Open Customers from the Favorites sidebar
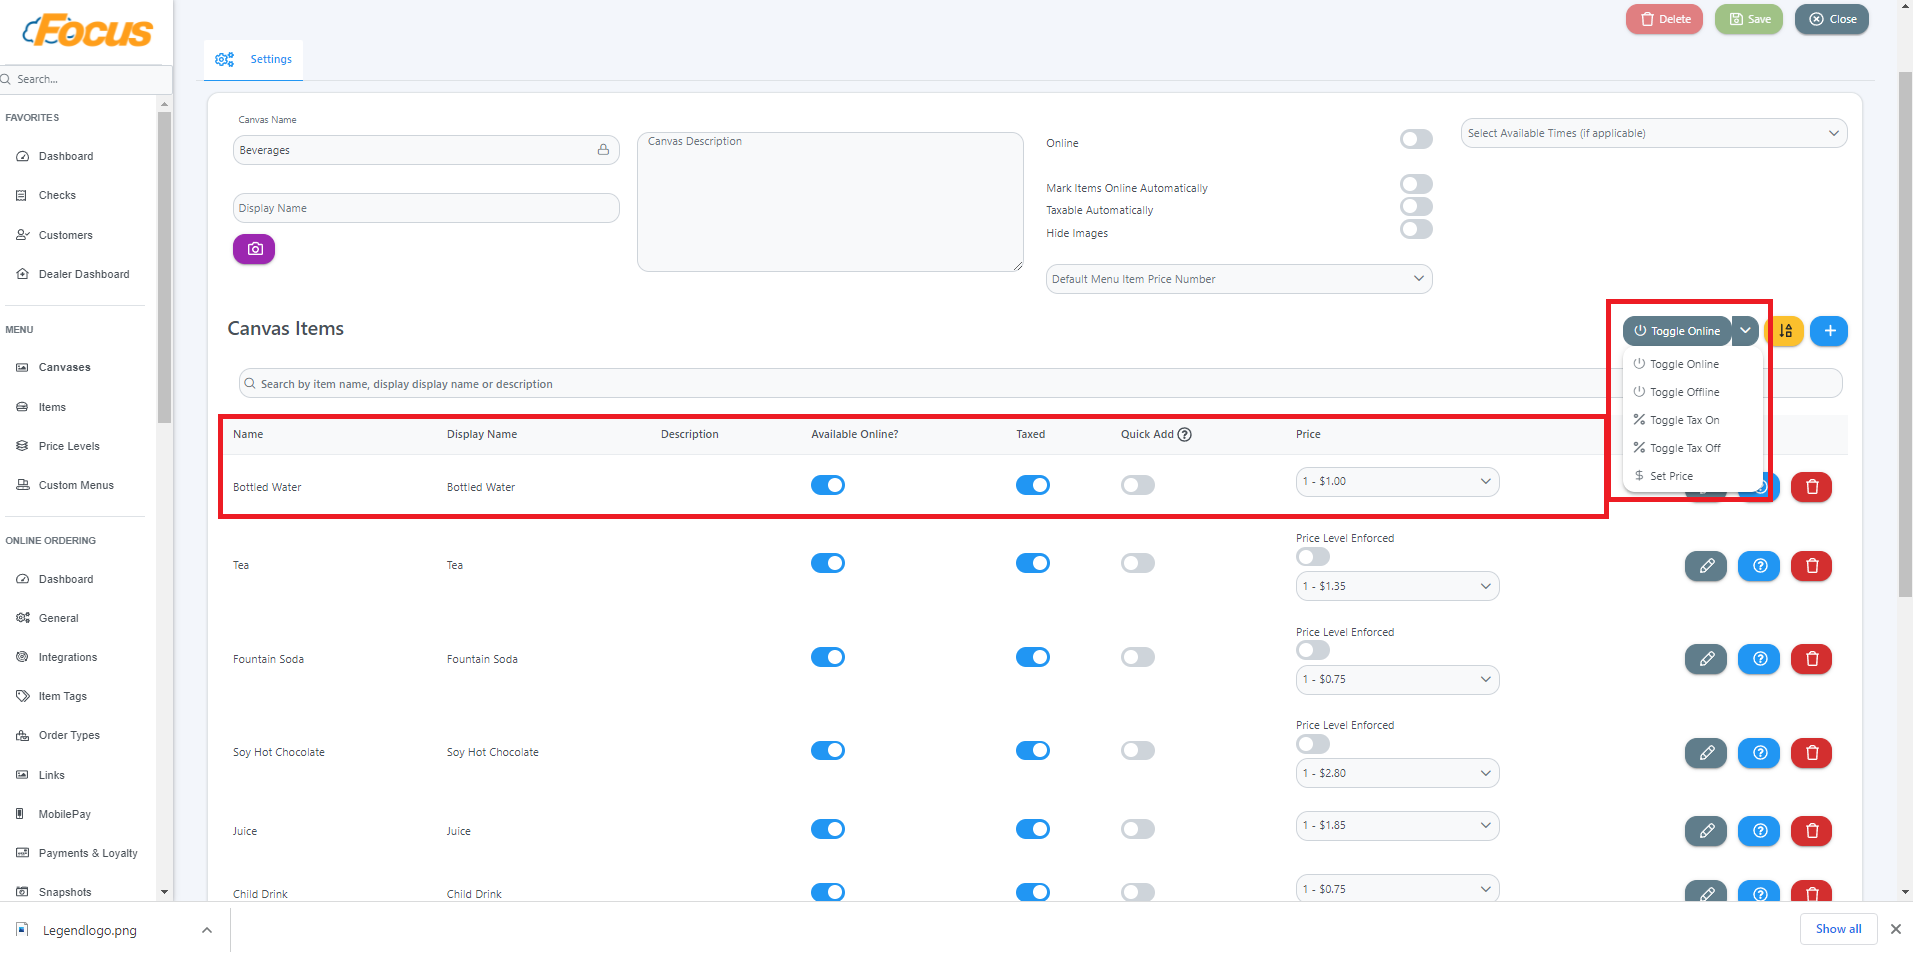This screenshot has height=957, width=1913. (x=64, y=235)
